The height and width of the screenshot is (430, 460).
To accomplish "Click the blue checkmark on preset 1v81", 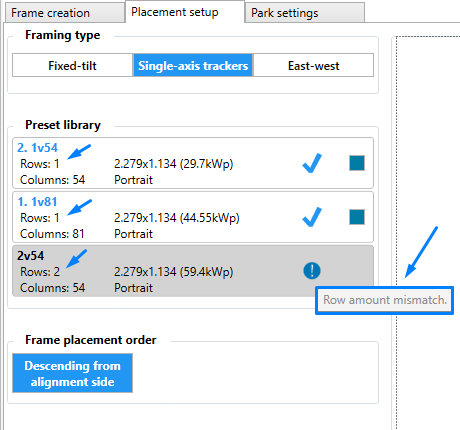I will (x=312, y=217).
